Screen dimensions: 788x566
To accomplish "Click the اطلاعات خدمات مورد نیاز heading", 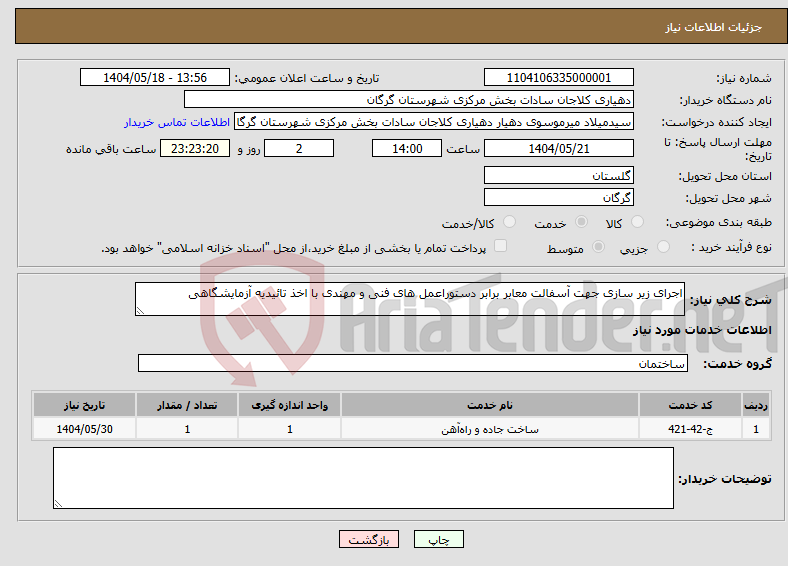I will pos(702,330).
